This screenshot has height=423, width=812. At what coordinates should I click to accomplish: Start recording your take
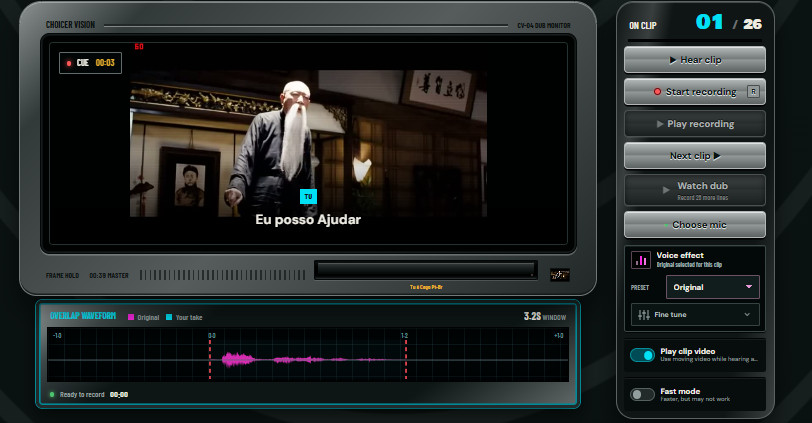tap(694, 92)
